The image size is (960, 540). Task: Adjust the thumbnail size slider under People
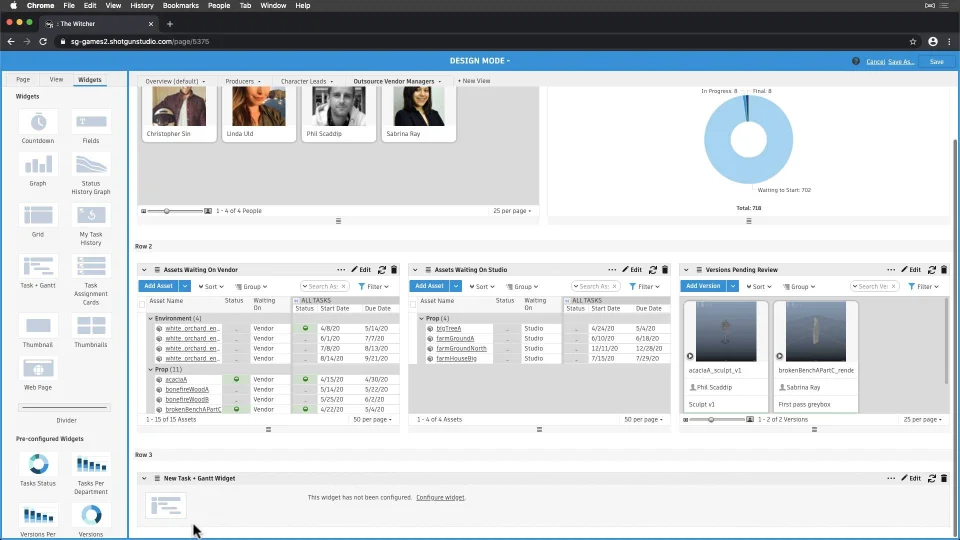tap(167, 211)
